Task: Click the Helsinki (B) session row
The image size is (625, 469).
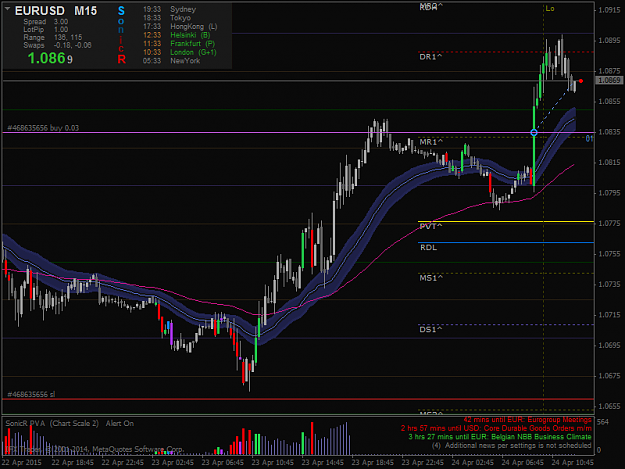Action: 177,35
